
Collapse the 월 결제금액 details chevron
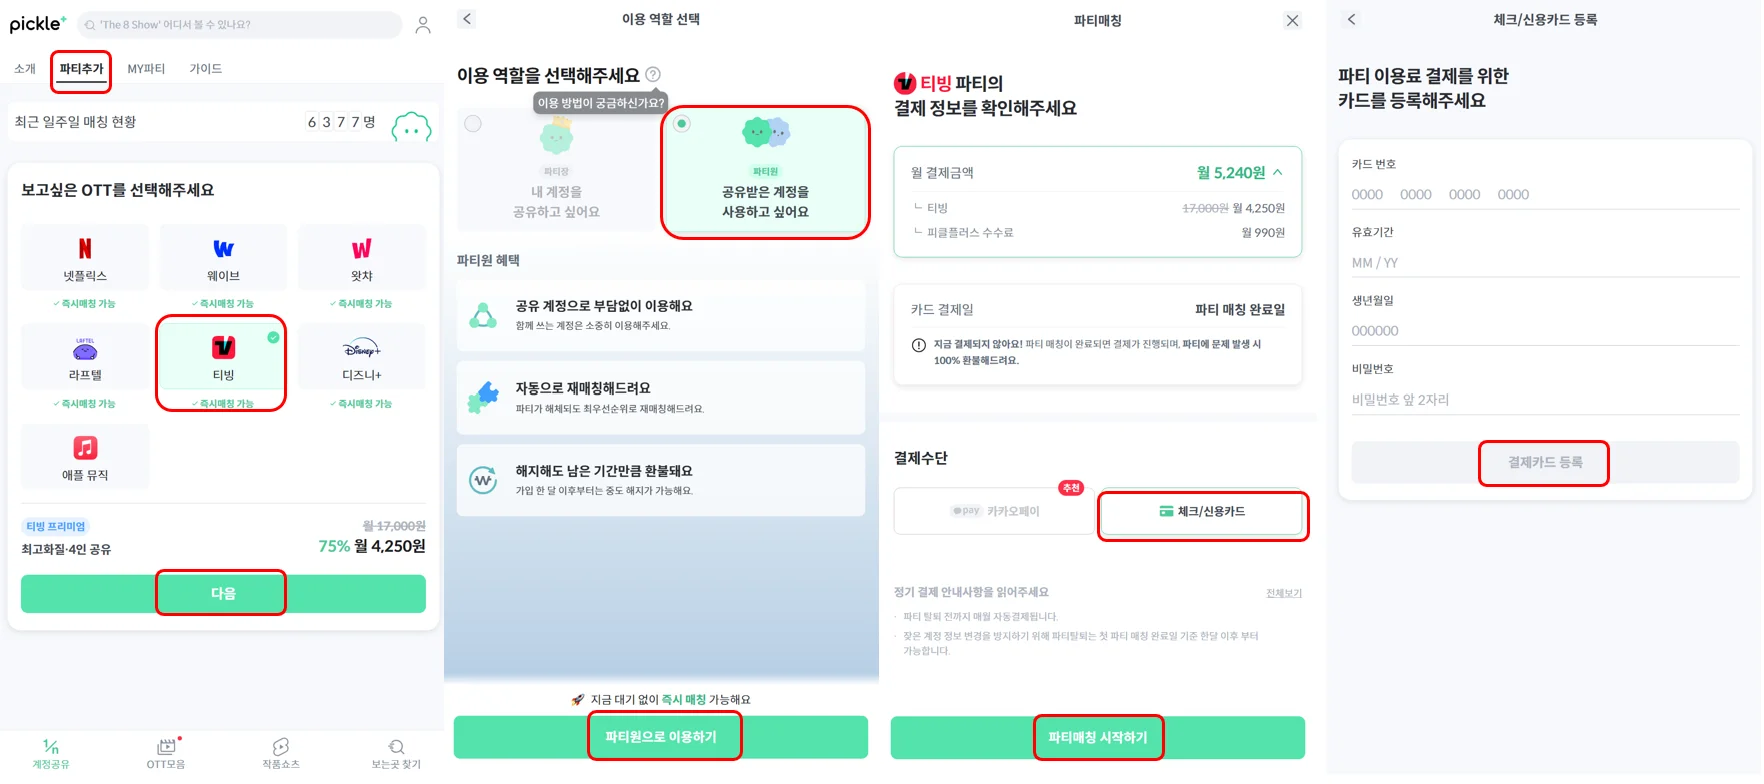(x=1278, y=172)
